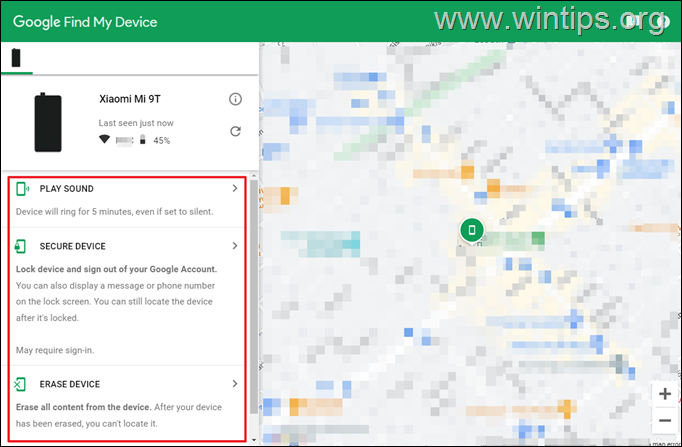Click the Erase Device icon

coord(20,384)
